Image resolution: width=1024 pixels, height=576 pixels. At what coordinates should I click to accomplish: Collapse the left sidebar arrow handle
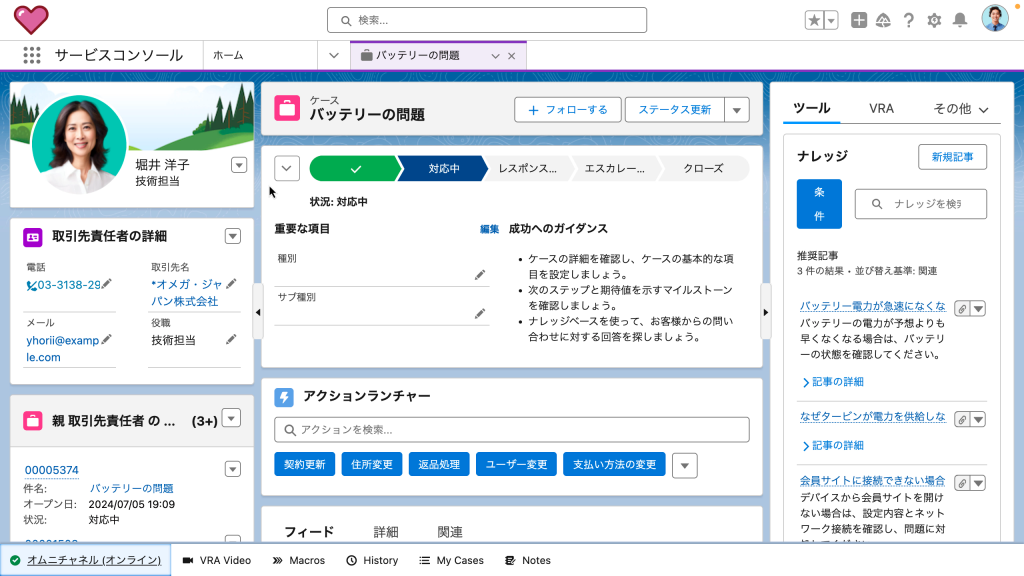point(258,312)
